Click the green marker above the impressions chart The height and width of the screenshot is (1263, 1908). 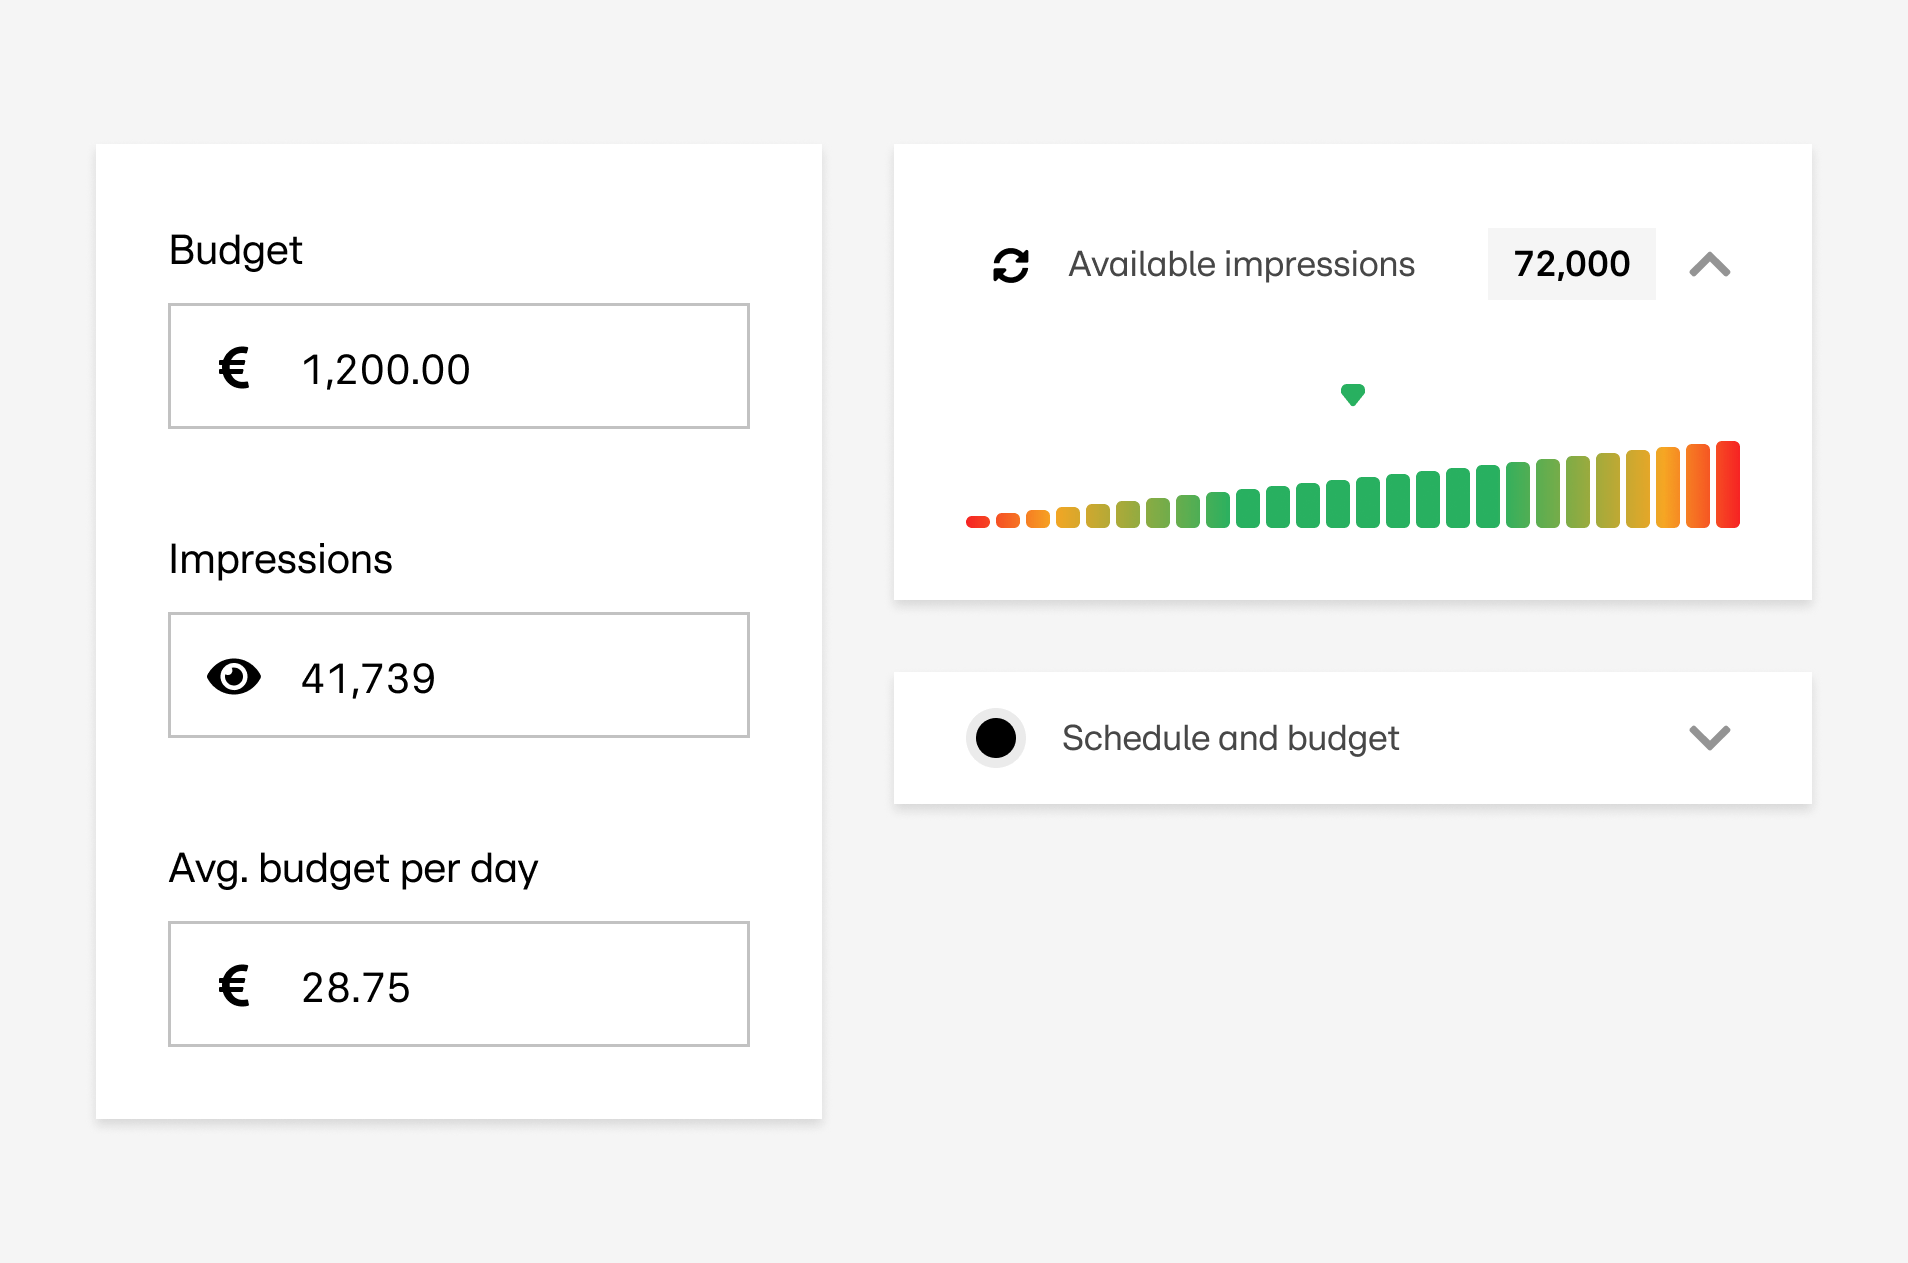(x=1352, y=394)
